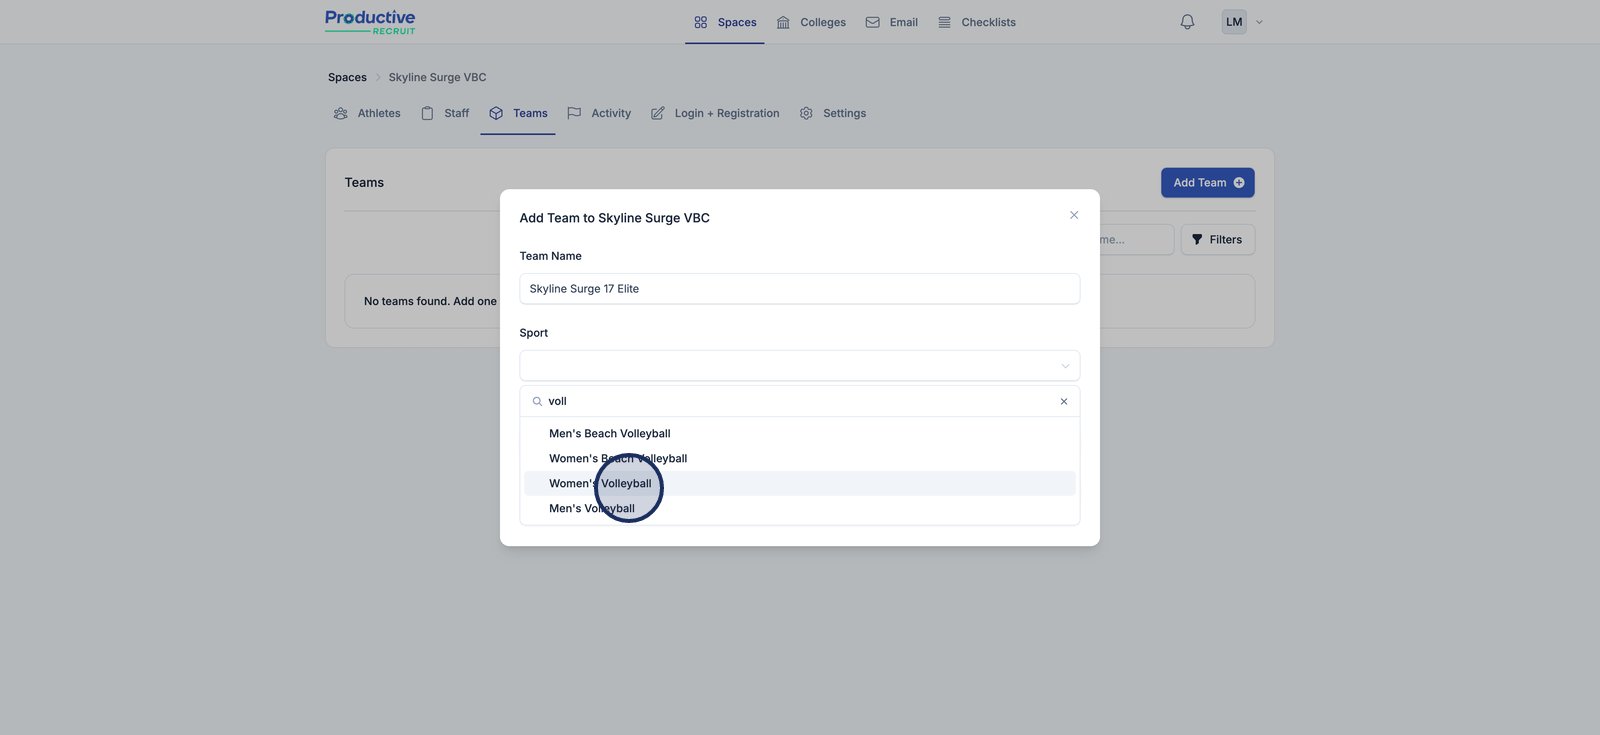Switch to the Athletes tab

tap(367, 114)
